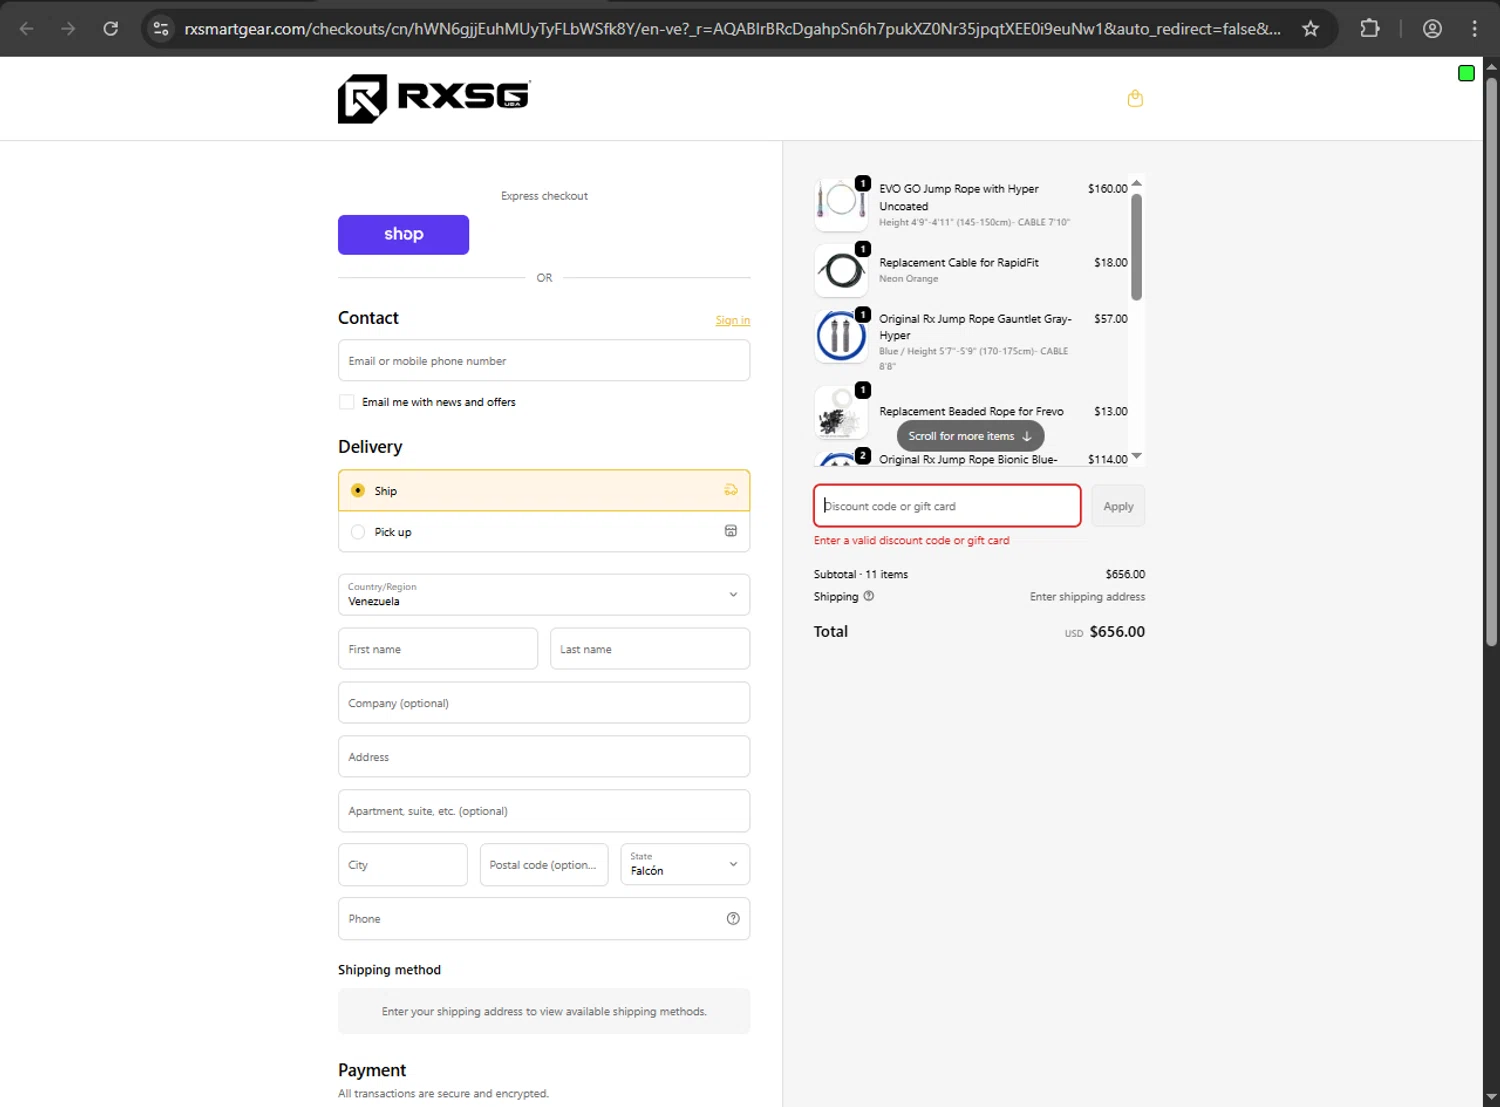Select the Ship delivery option
The image size is (1500, 1107).
click(x=544, y=491)
